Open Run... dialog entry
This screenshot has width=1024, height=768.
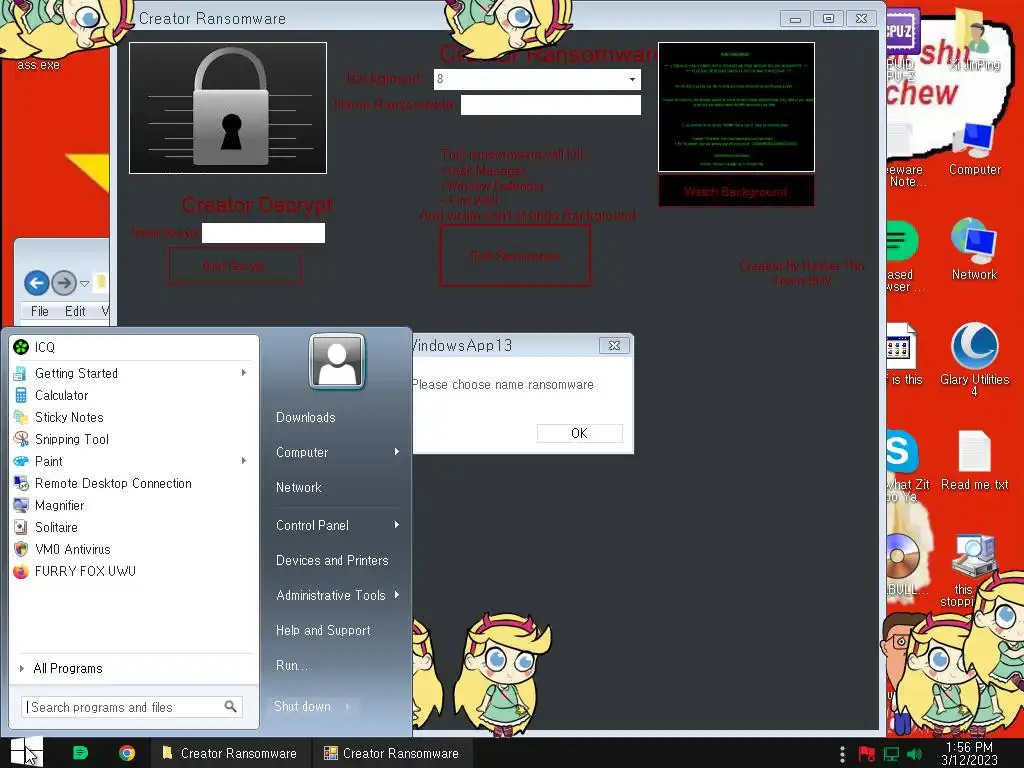tap(291, 665)
